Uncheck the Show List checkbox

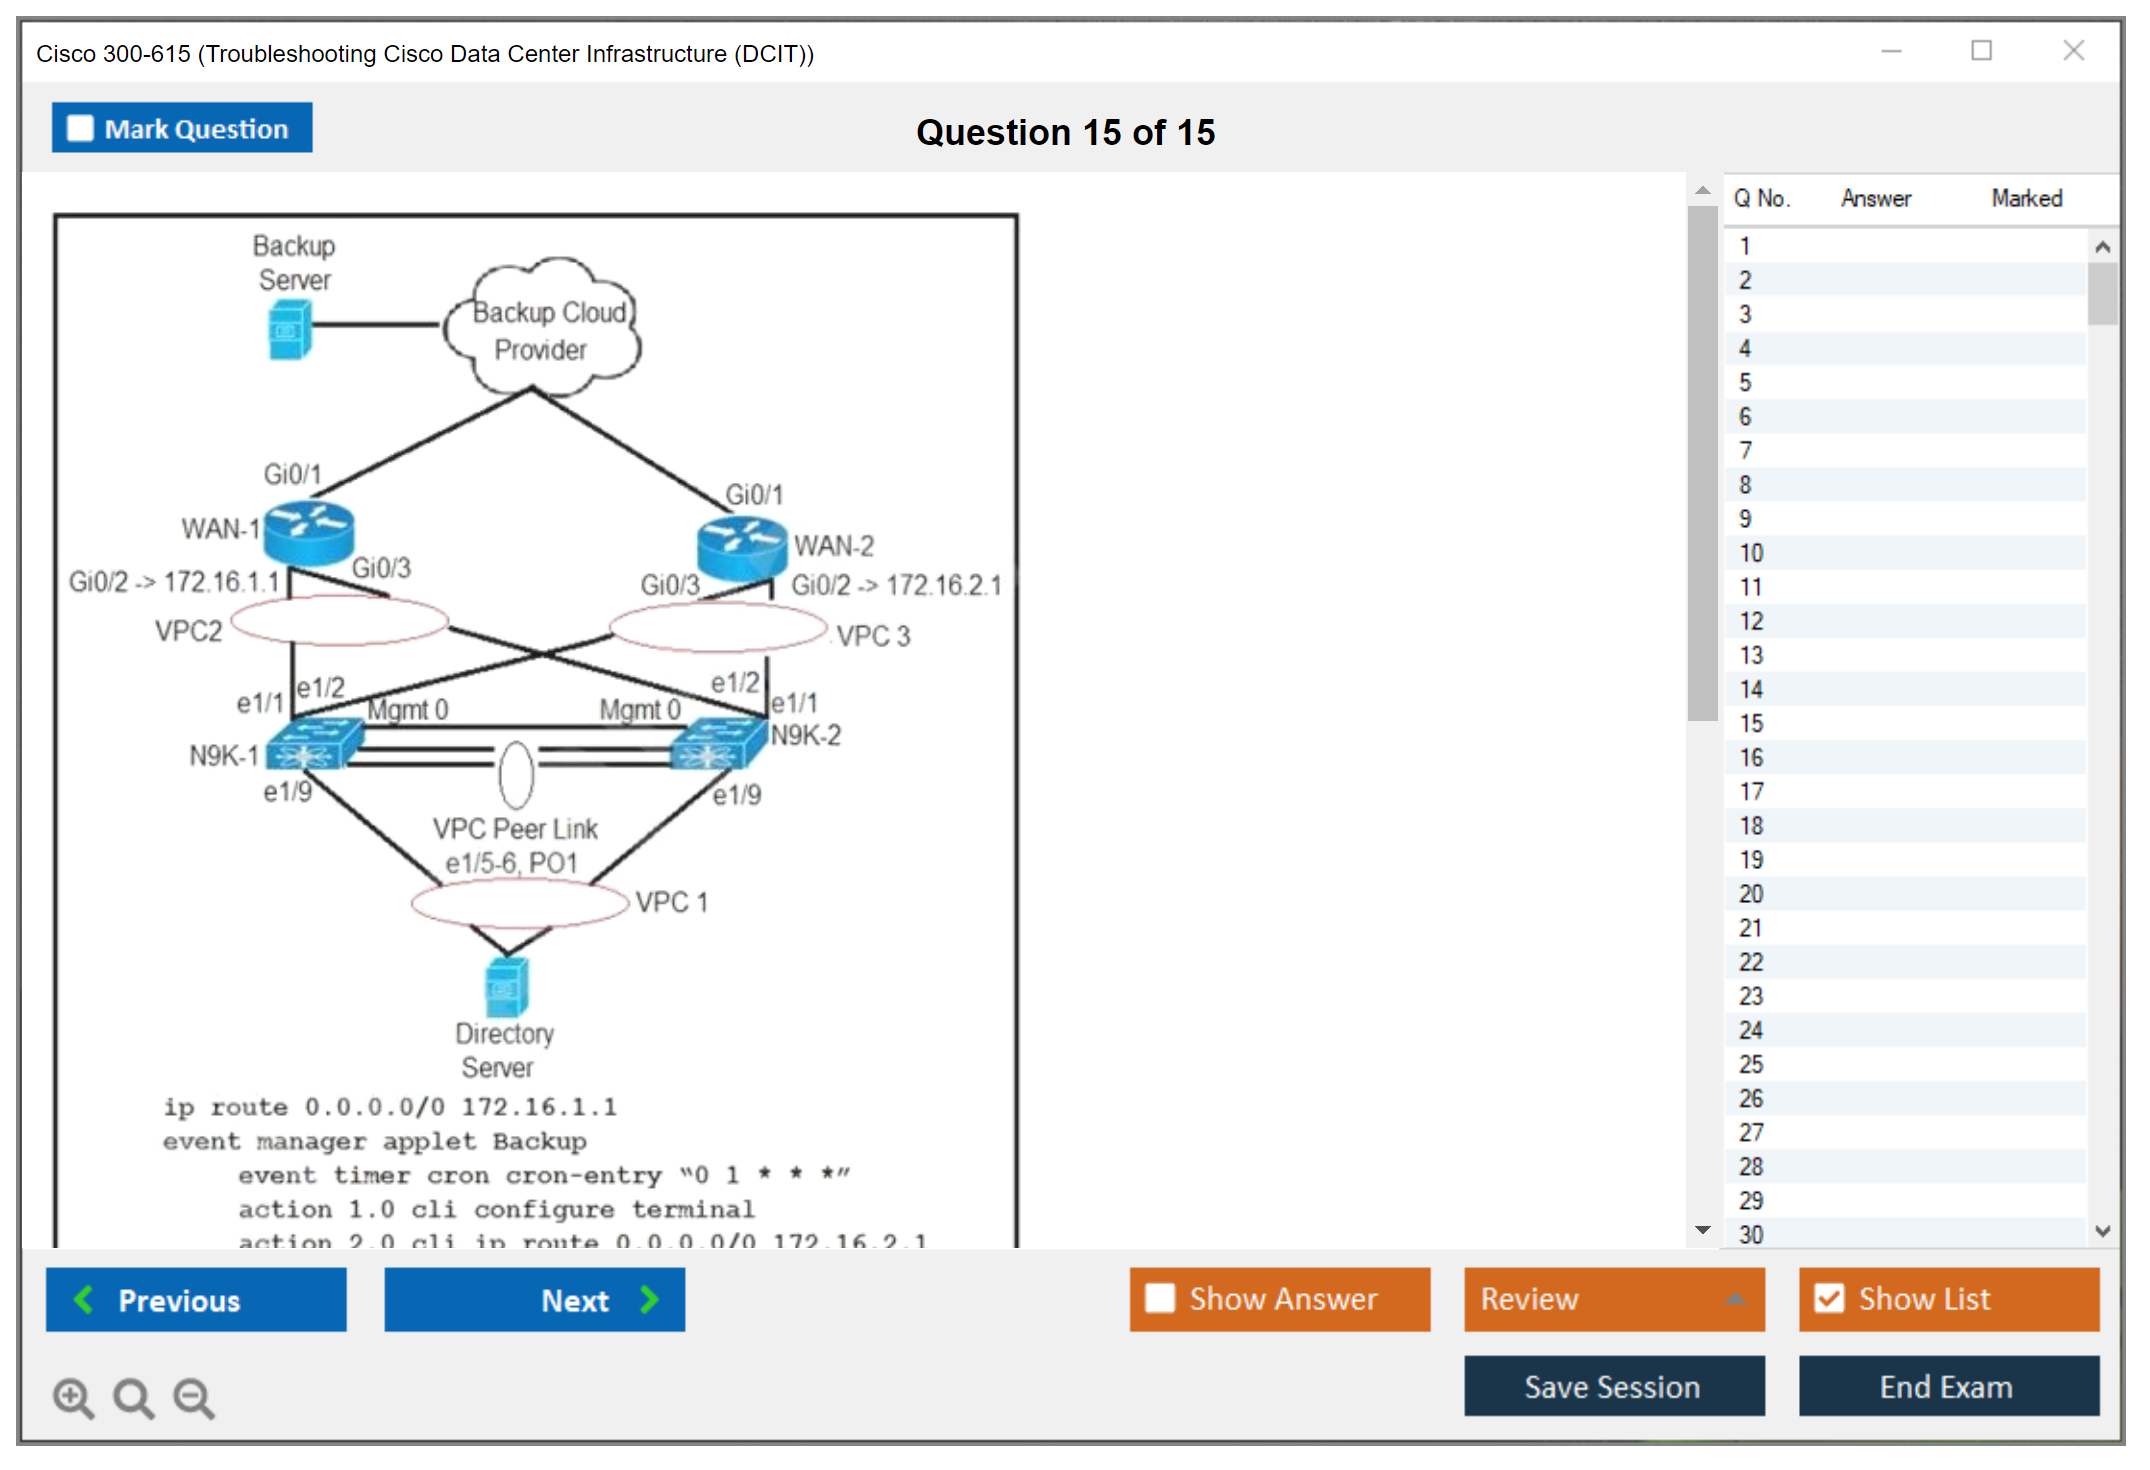1829,1298
